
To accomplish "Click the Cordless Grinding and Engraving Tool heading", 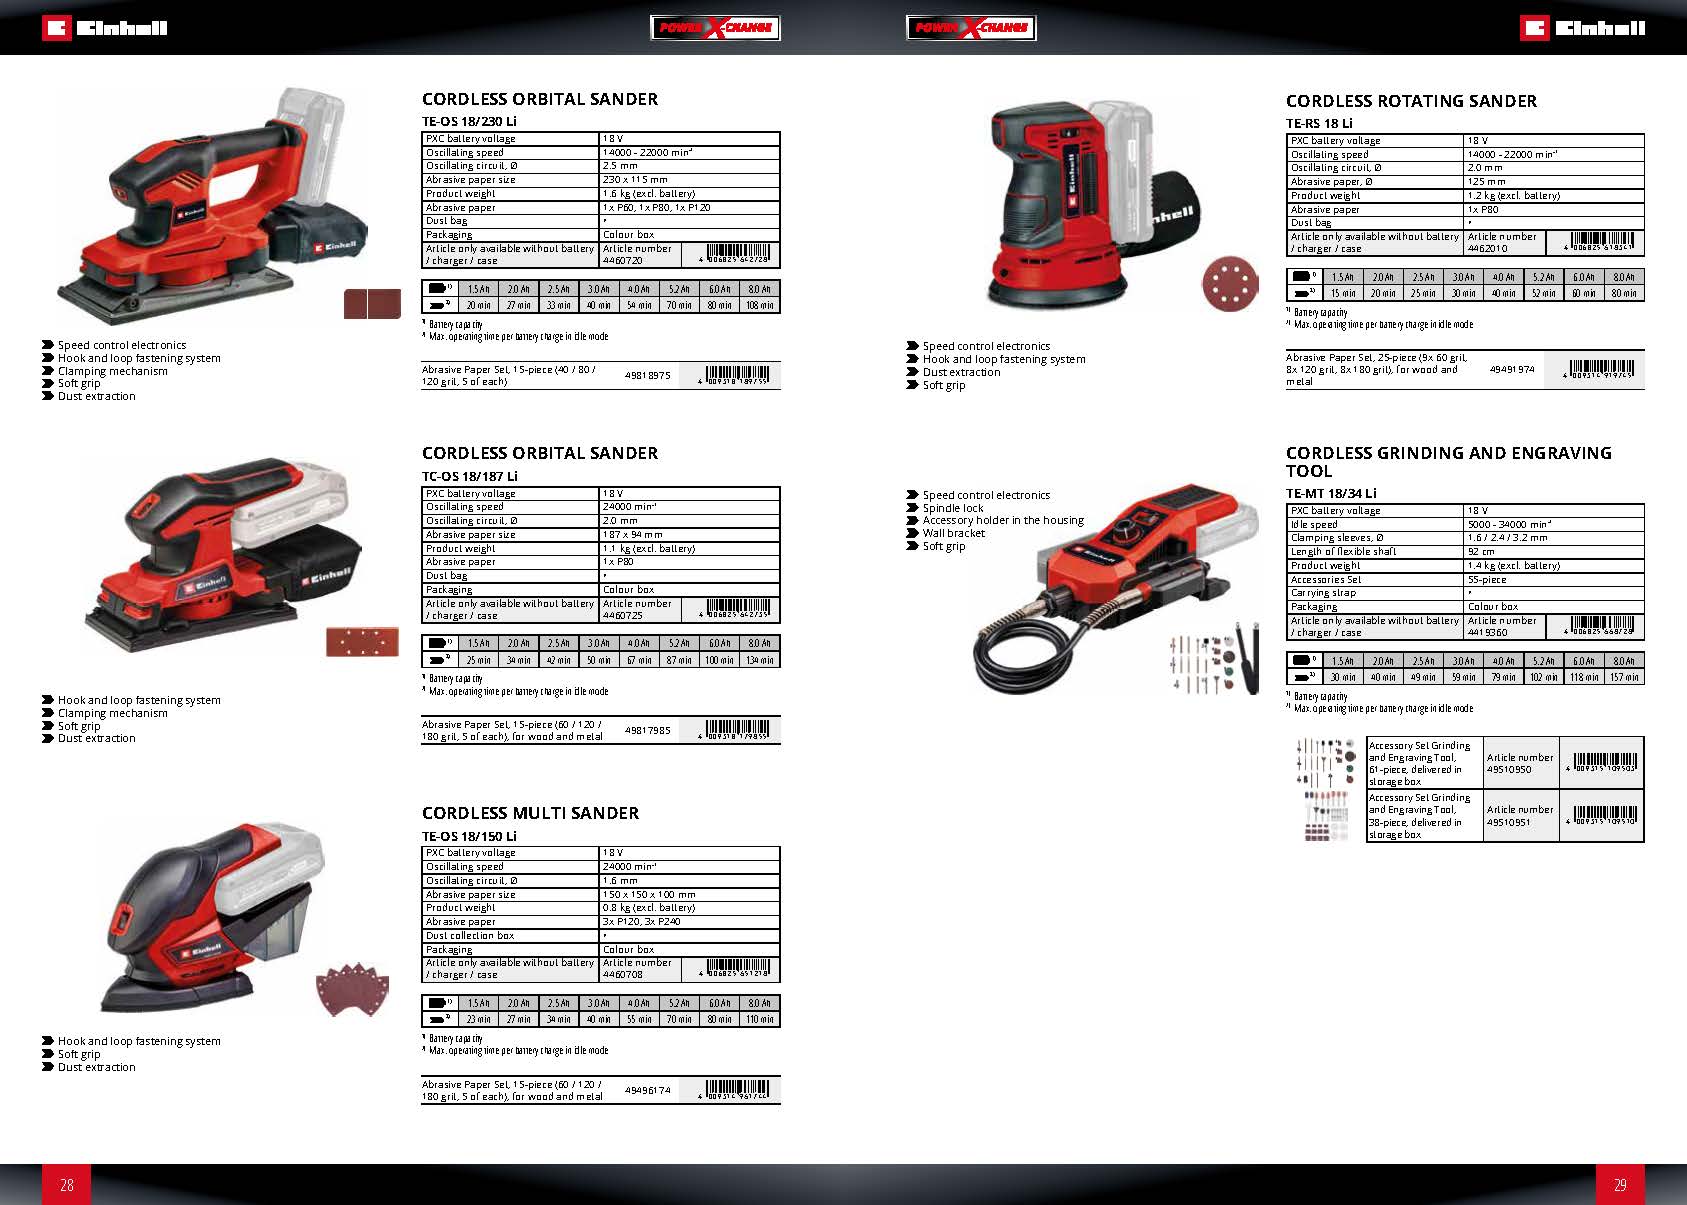I will [x=1449, y=462].
